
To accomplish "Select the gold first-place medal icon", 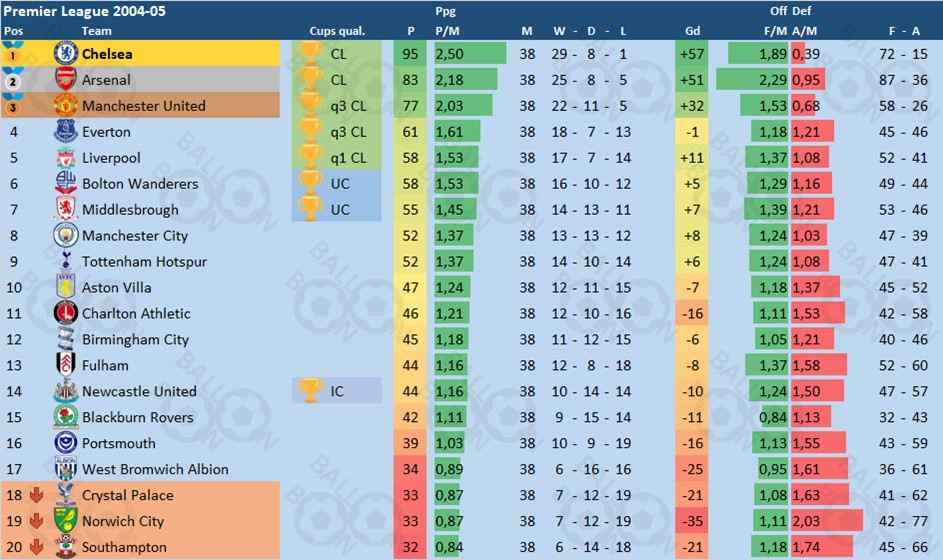I will [x=13, y=52].
